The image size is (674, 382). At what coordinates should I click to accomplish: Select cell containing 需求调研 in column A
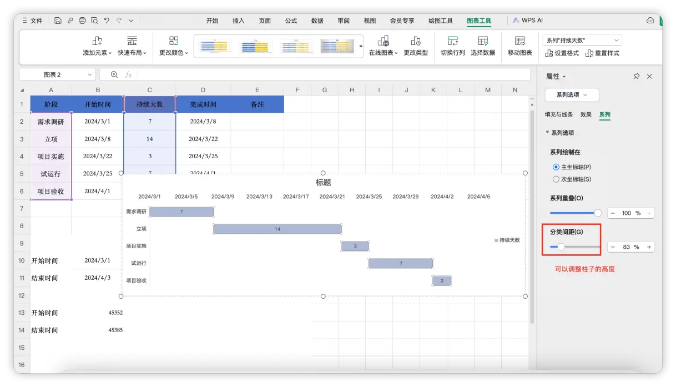click(x=51, y=122)
